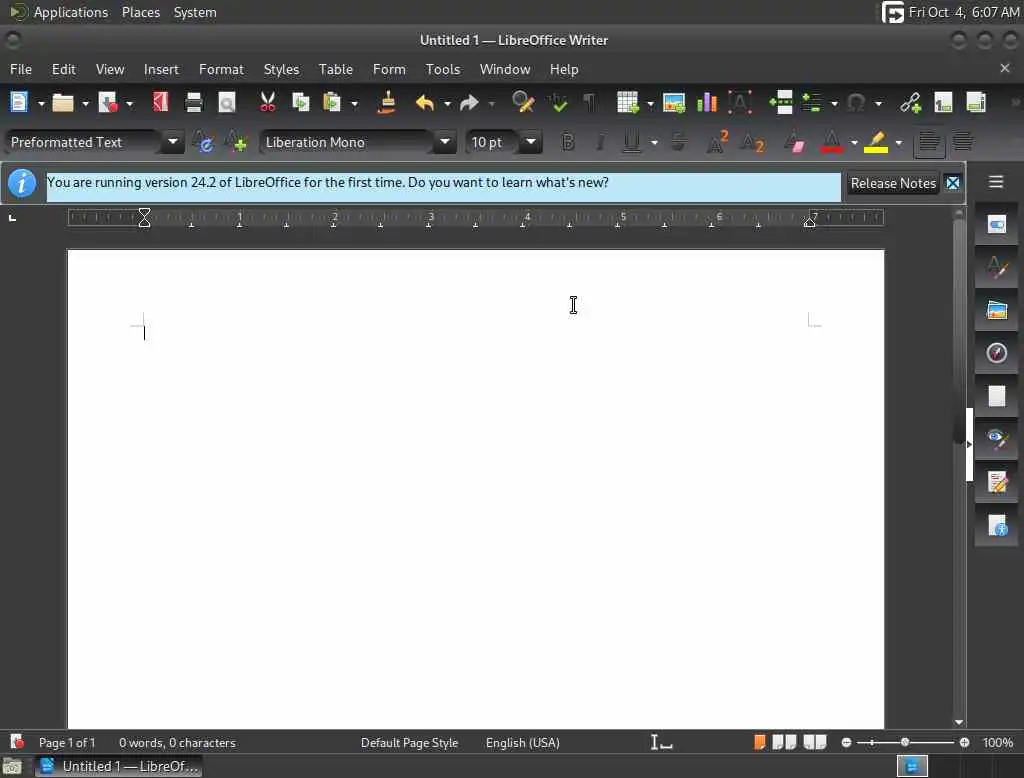Open the Format menu

pyautogui.click(x=221, y=69)
